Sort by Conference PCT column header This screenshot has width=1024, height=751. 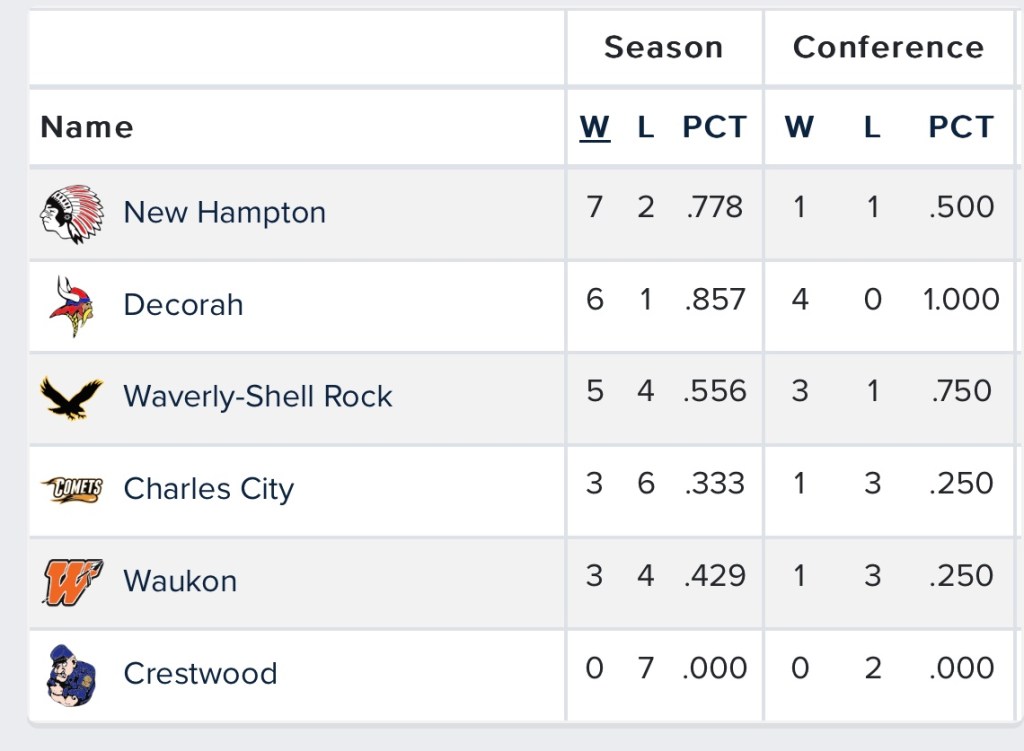961,128
